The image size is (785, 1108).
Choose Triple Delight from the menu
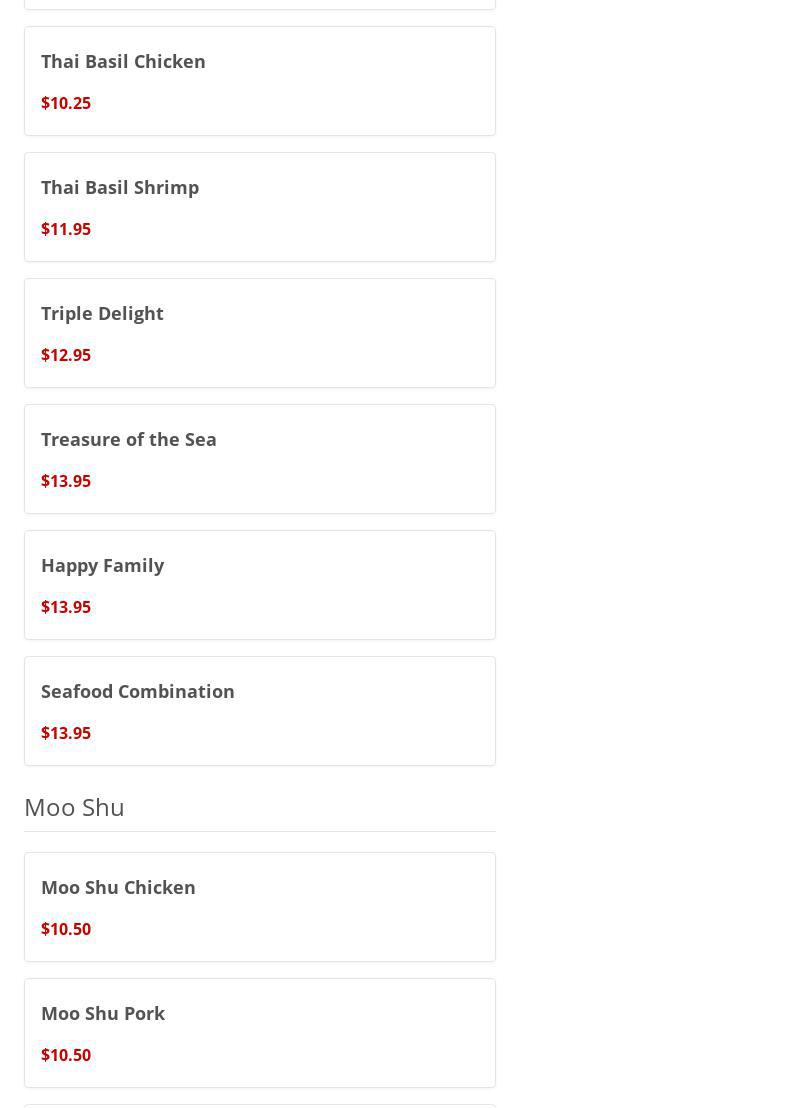(102, 313)
